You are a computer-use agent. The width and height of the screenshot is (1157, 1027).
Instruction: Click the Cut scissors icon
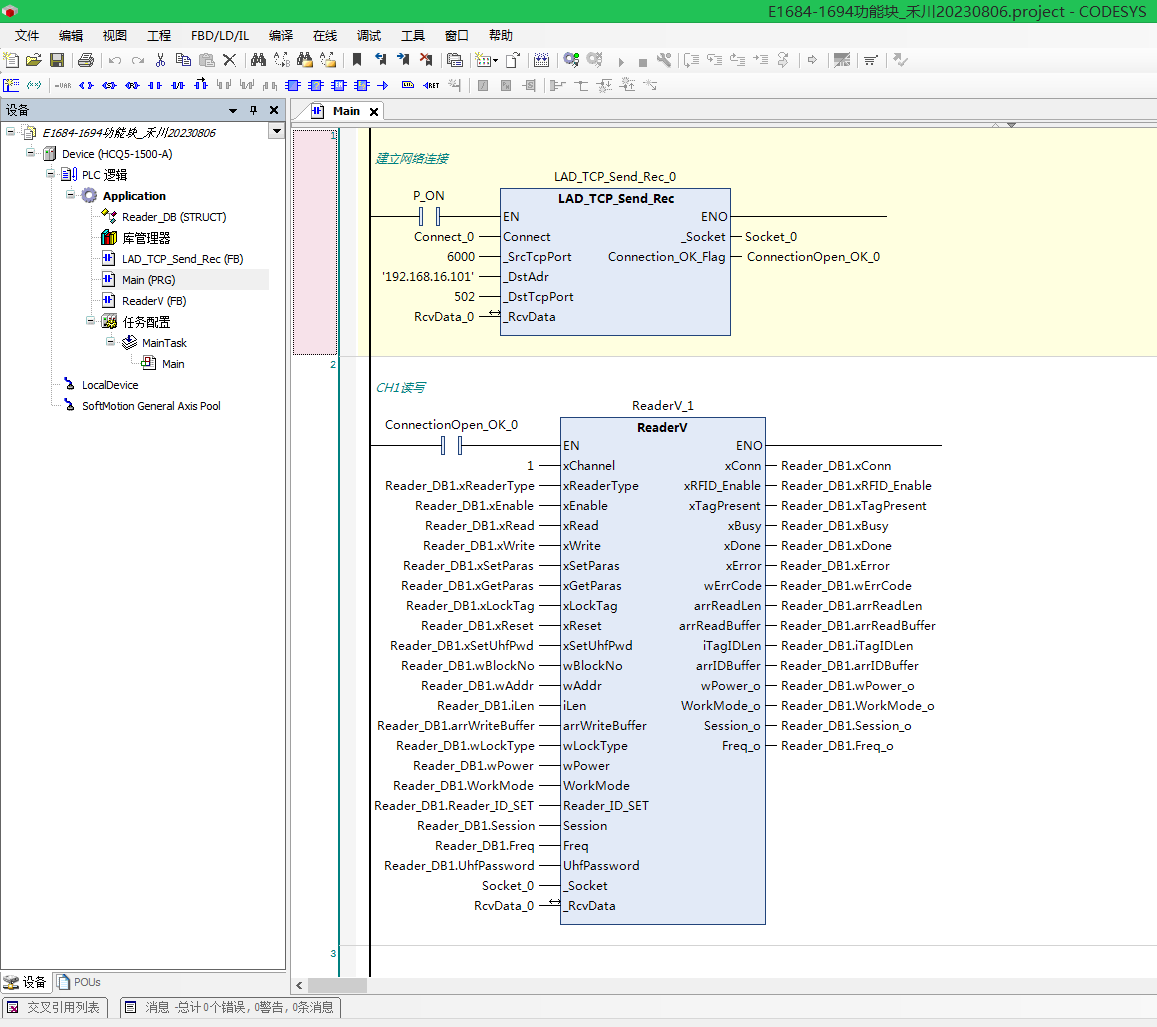[x=160, y=60]
